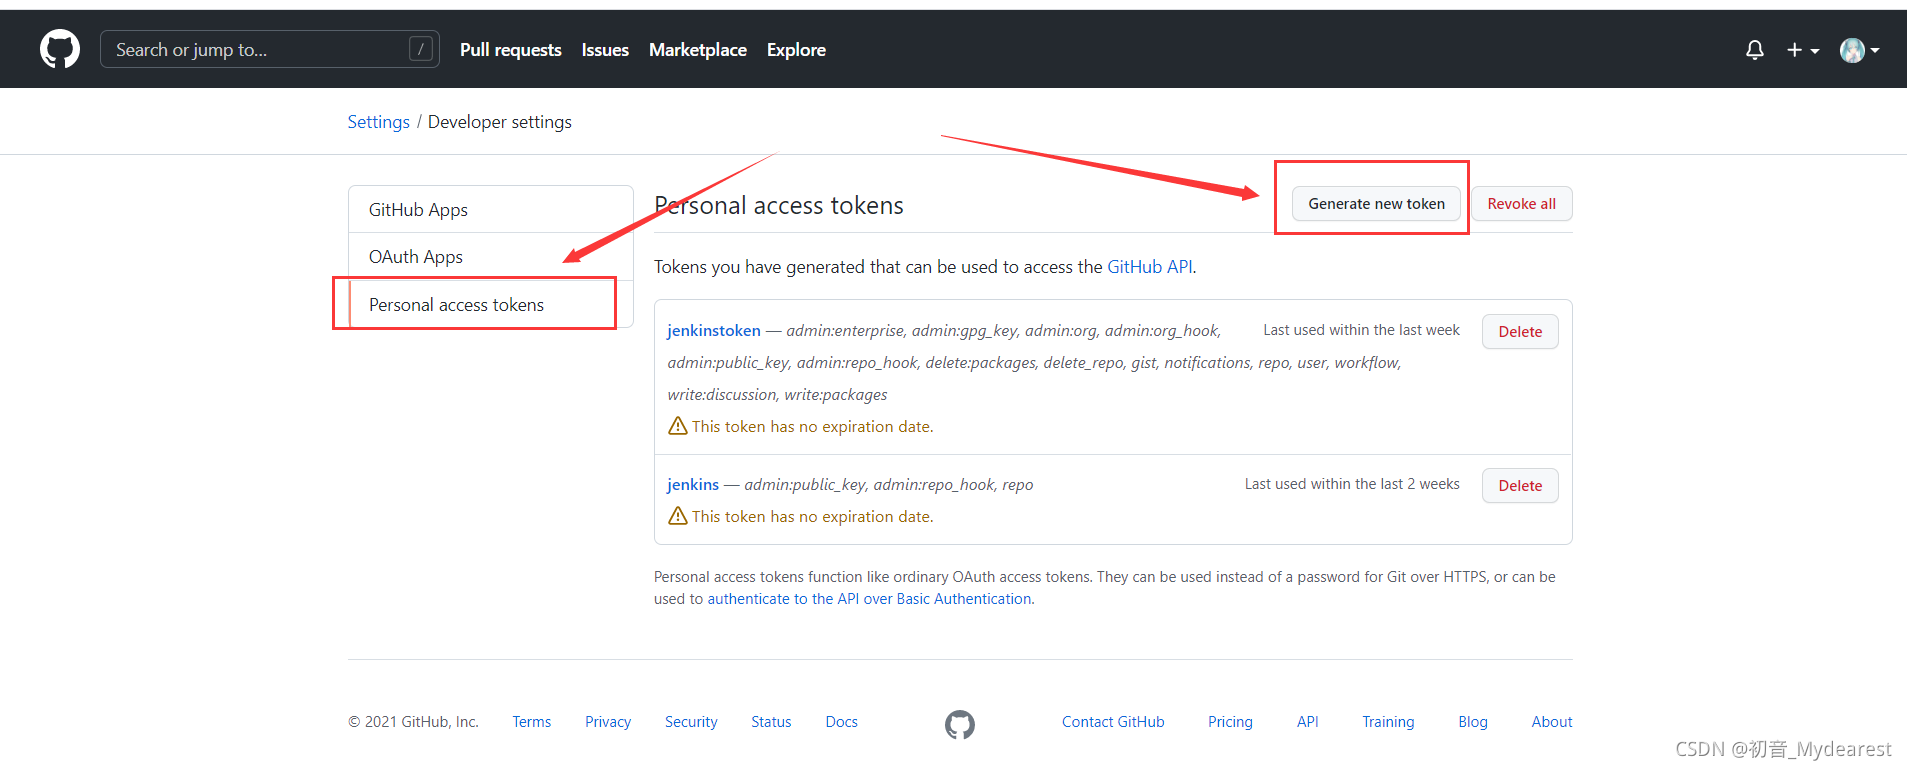Screen dimensions: 1907x770
Task: Open Docs in the footer
Action: (842, 722)
